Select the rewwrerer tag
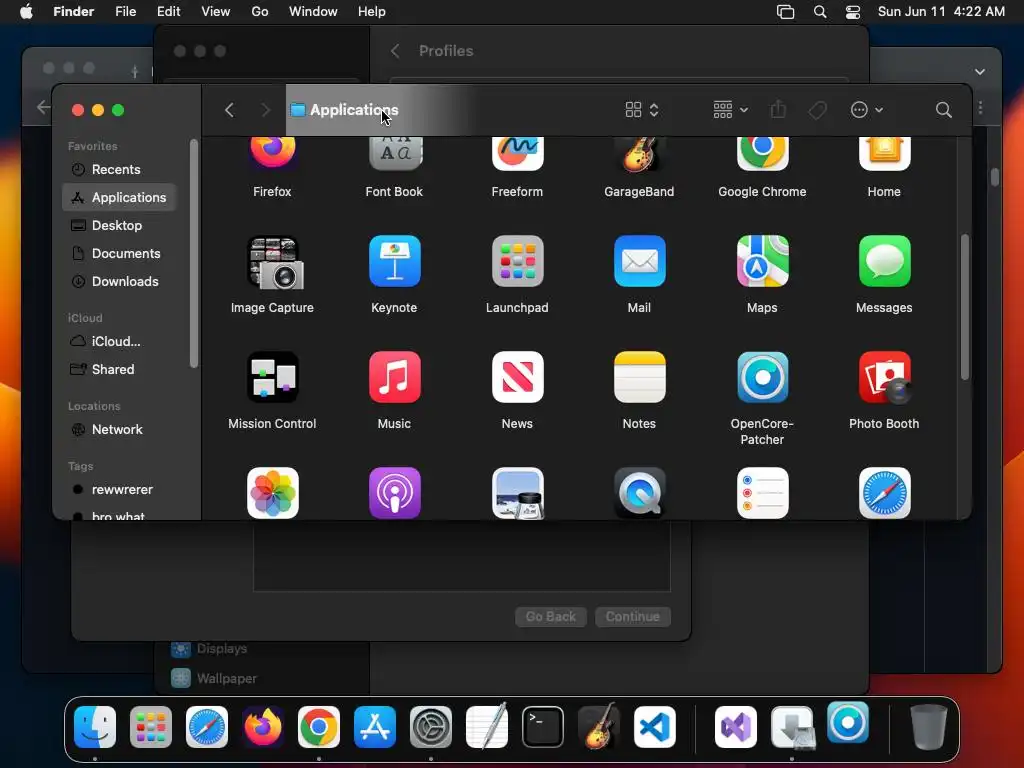1024x768 pixels. 119,490
